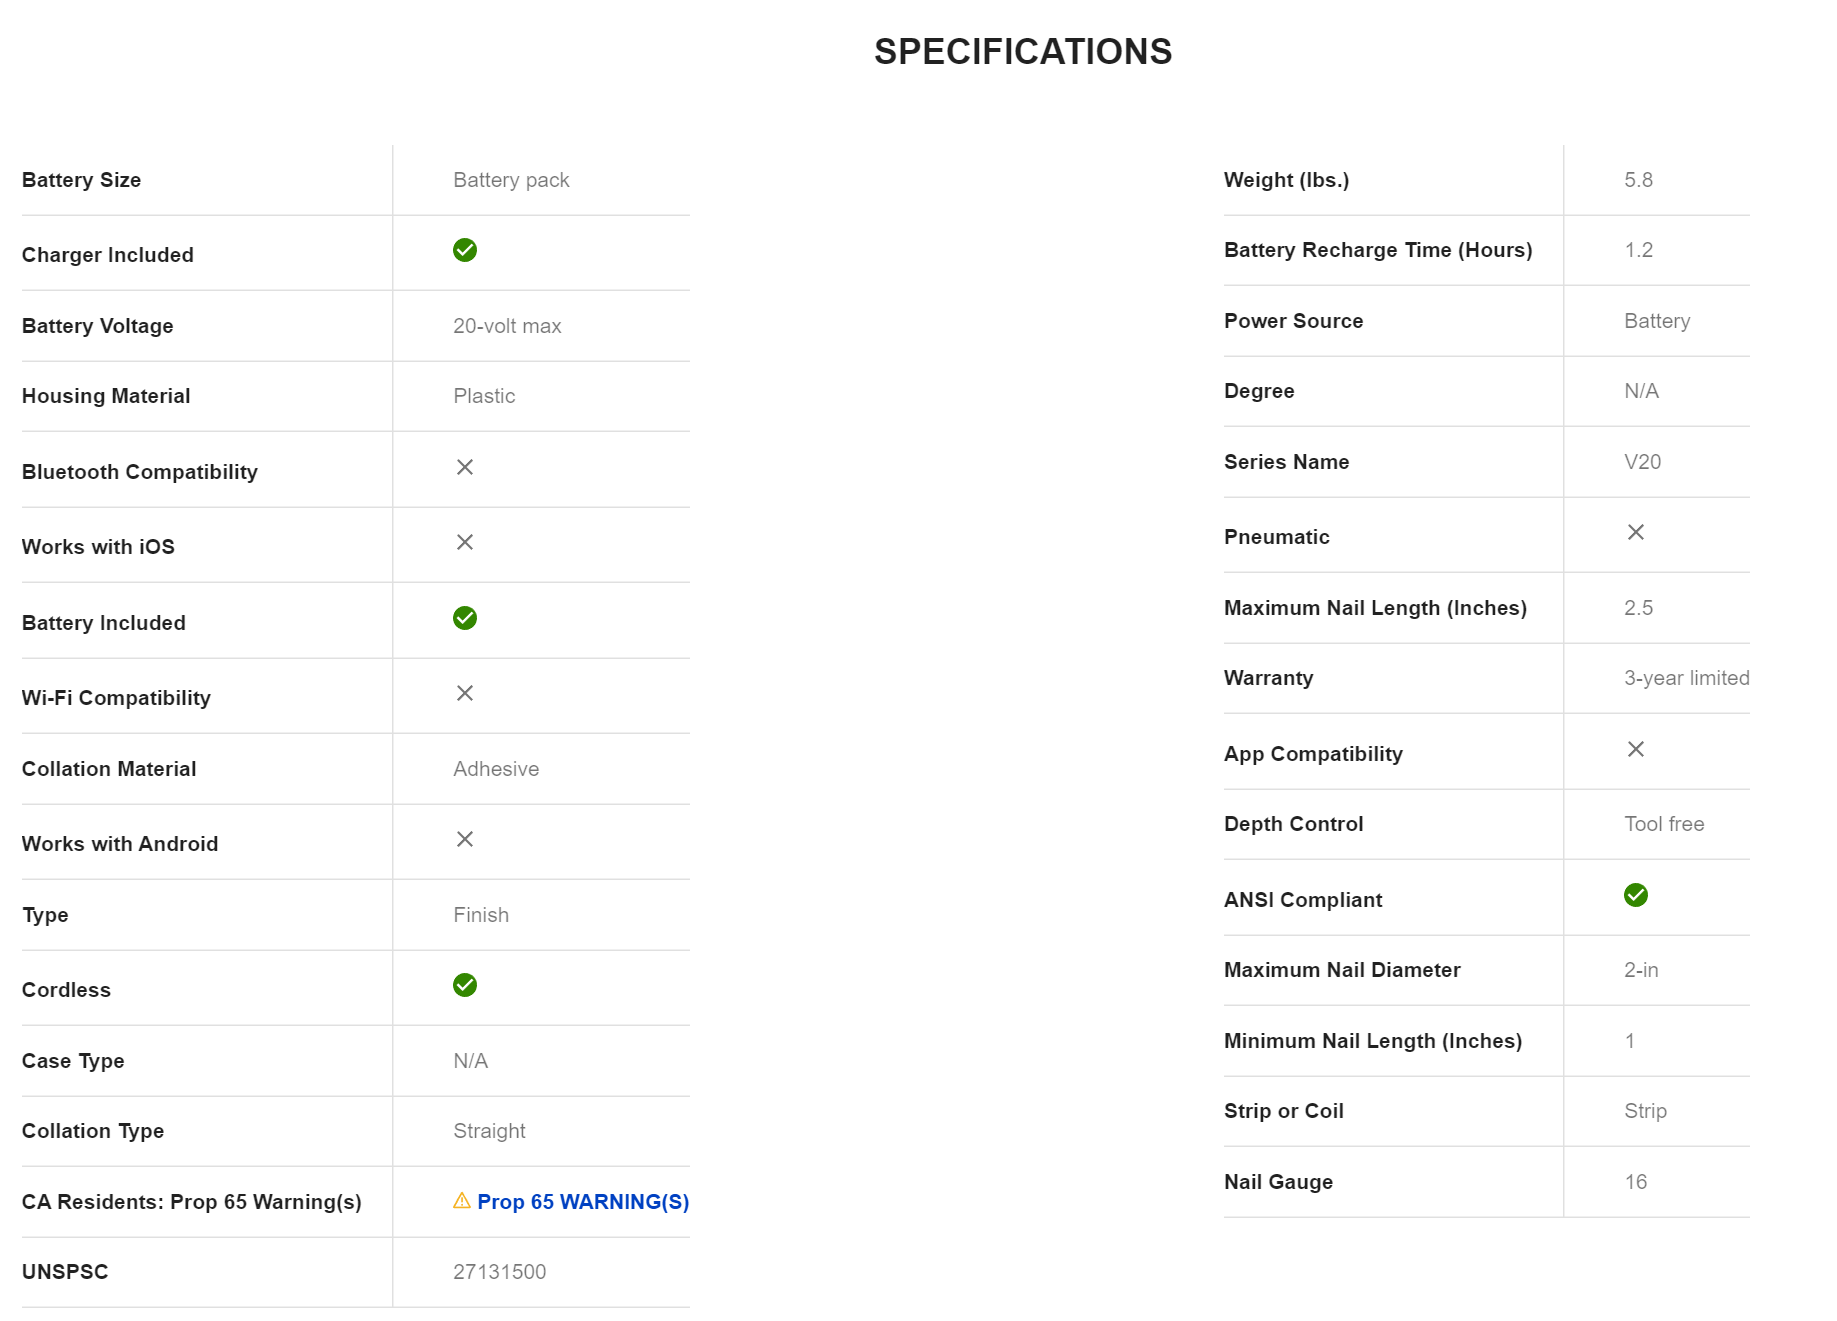1837x1321 pixels.
Task: Click the X icon beside Pneumatic
Action: (x=1636, y=532)
